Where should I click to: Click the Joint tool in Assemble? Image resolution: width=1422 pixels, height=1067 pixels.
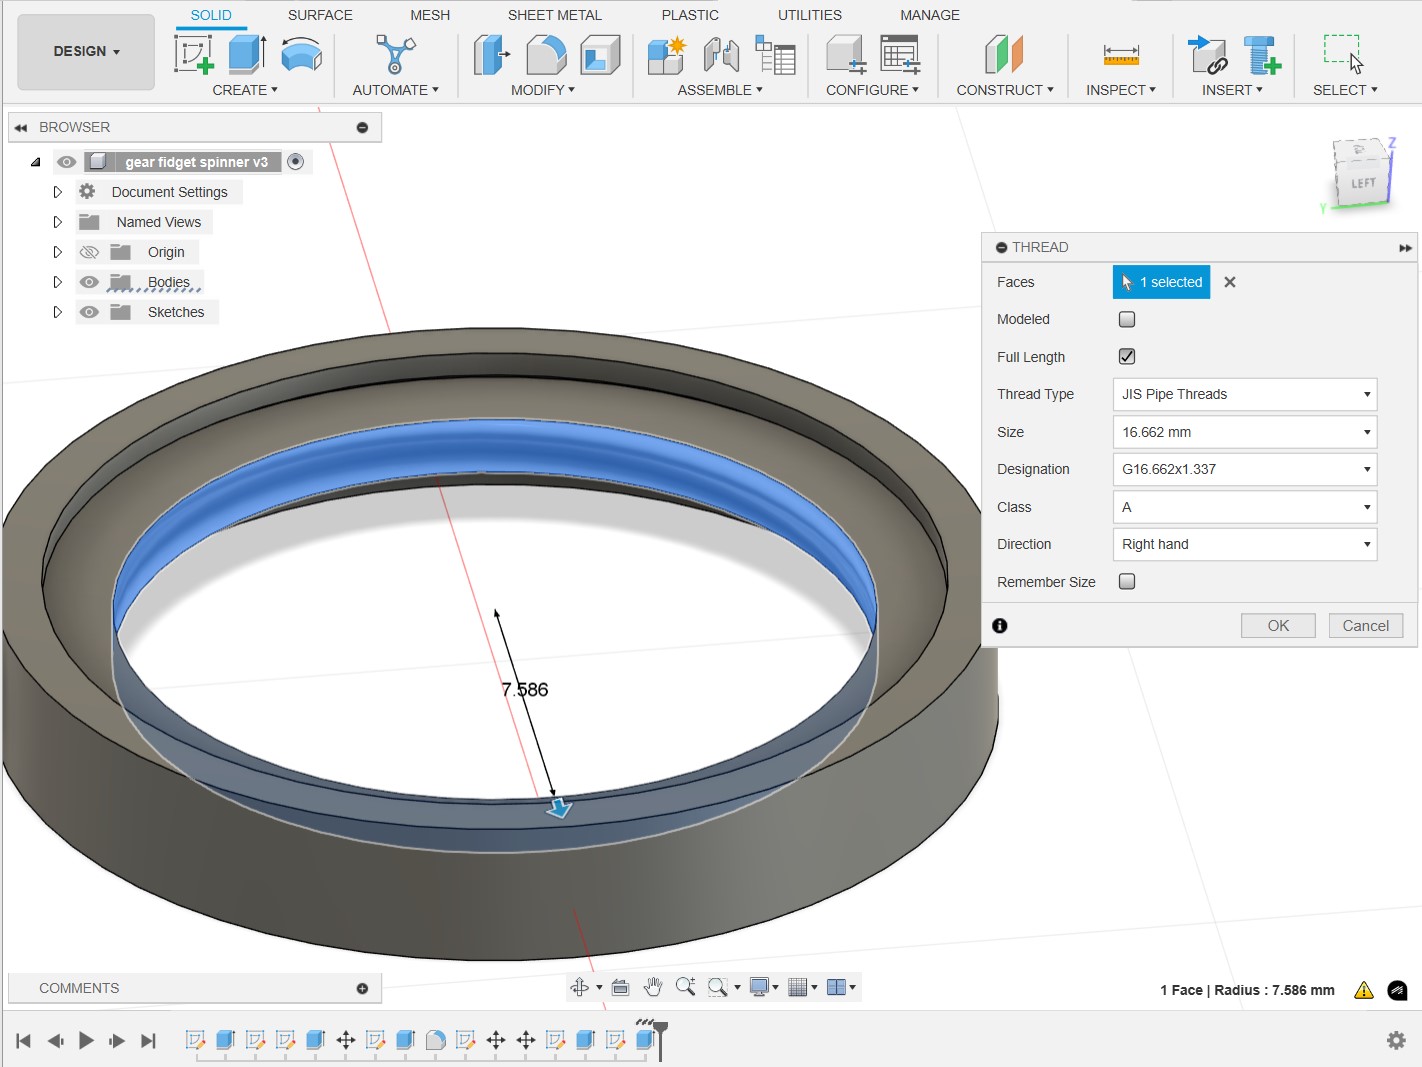click(721, 54)
